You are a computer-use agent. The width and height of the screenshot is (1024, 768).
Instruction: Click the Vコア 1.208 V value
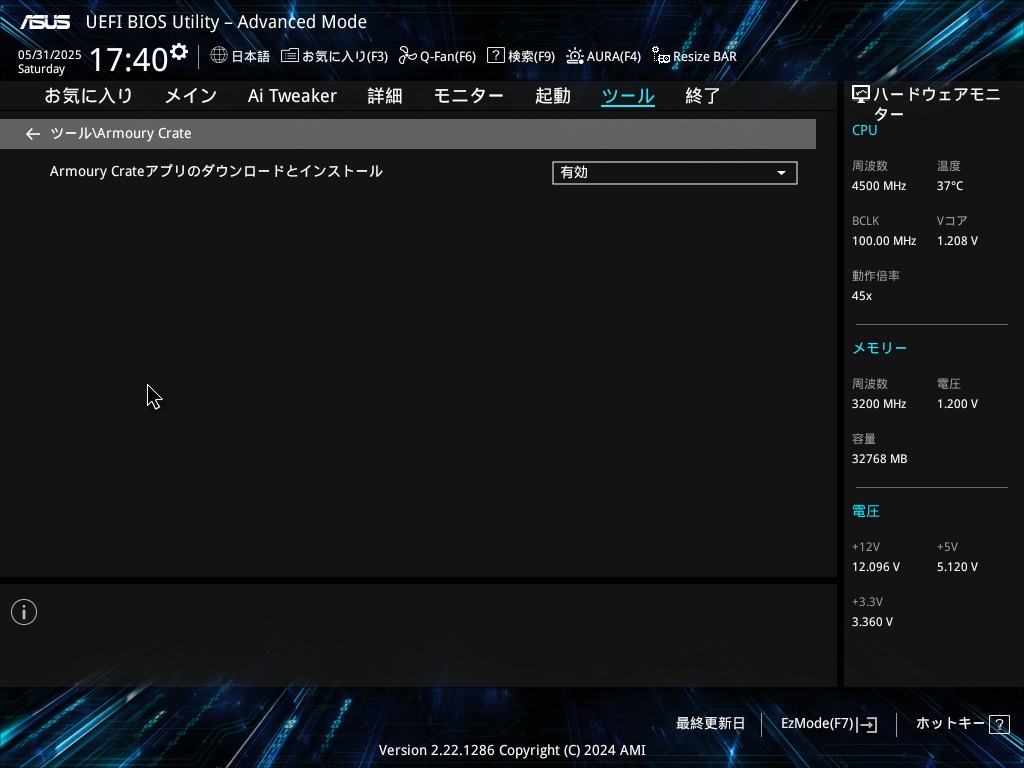pos(957,241)
